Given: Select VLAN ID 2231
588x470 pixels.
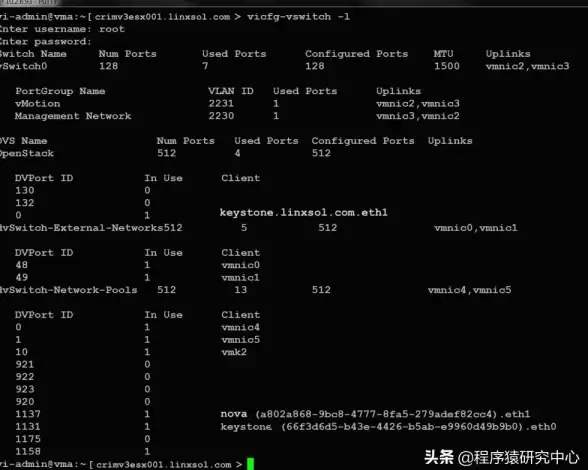Looking at the screenshot, I should point(221,104).
